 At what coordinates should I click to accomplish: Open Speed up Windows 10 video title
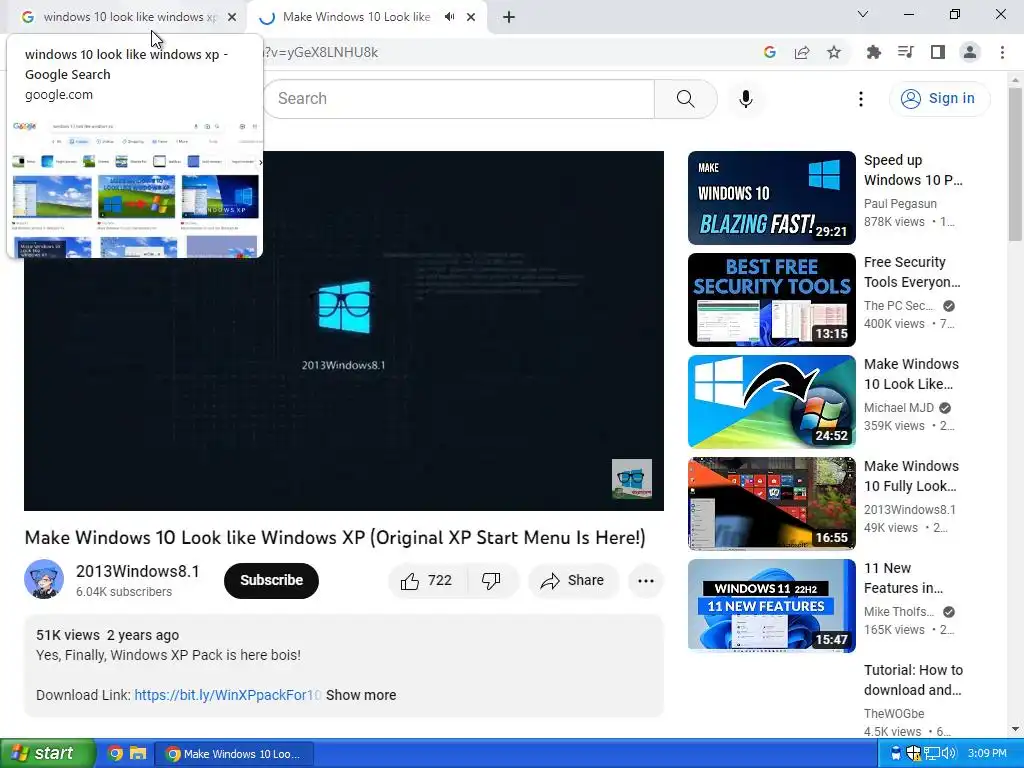pyautogui.click(x=913, y=170)
